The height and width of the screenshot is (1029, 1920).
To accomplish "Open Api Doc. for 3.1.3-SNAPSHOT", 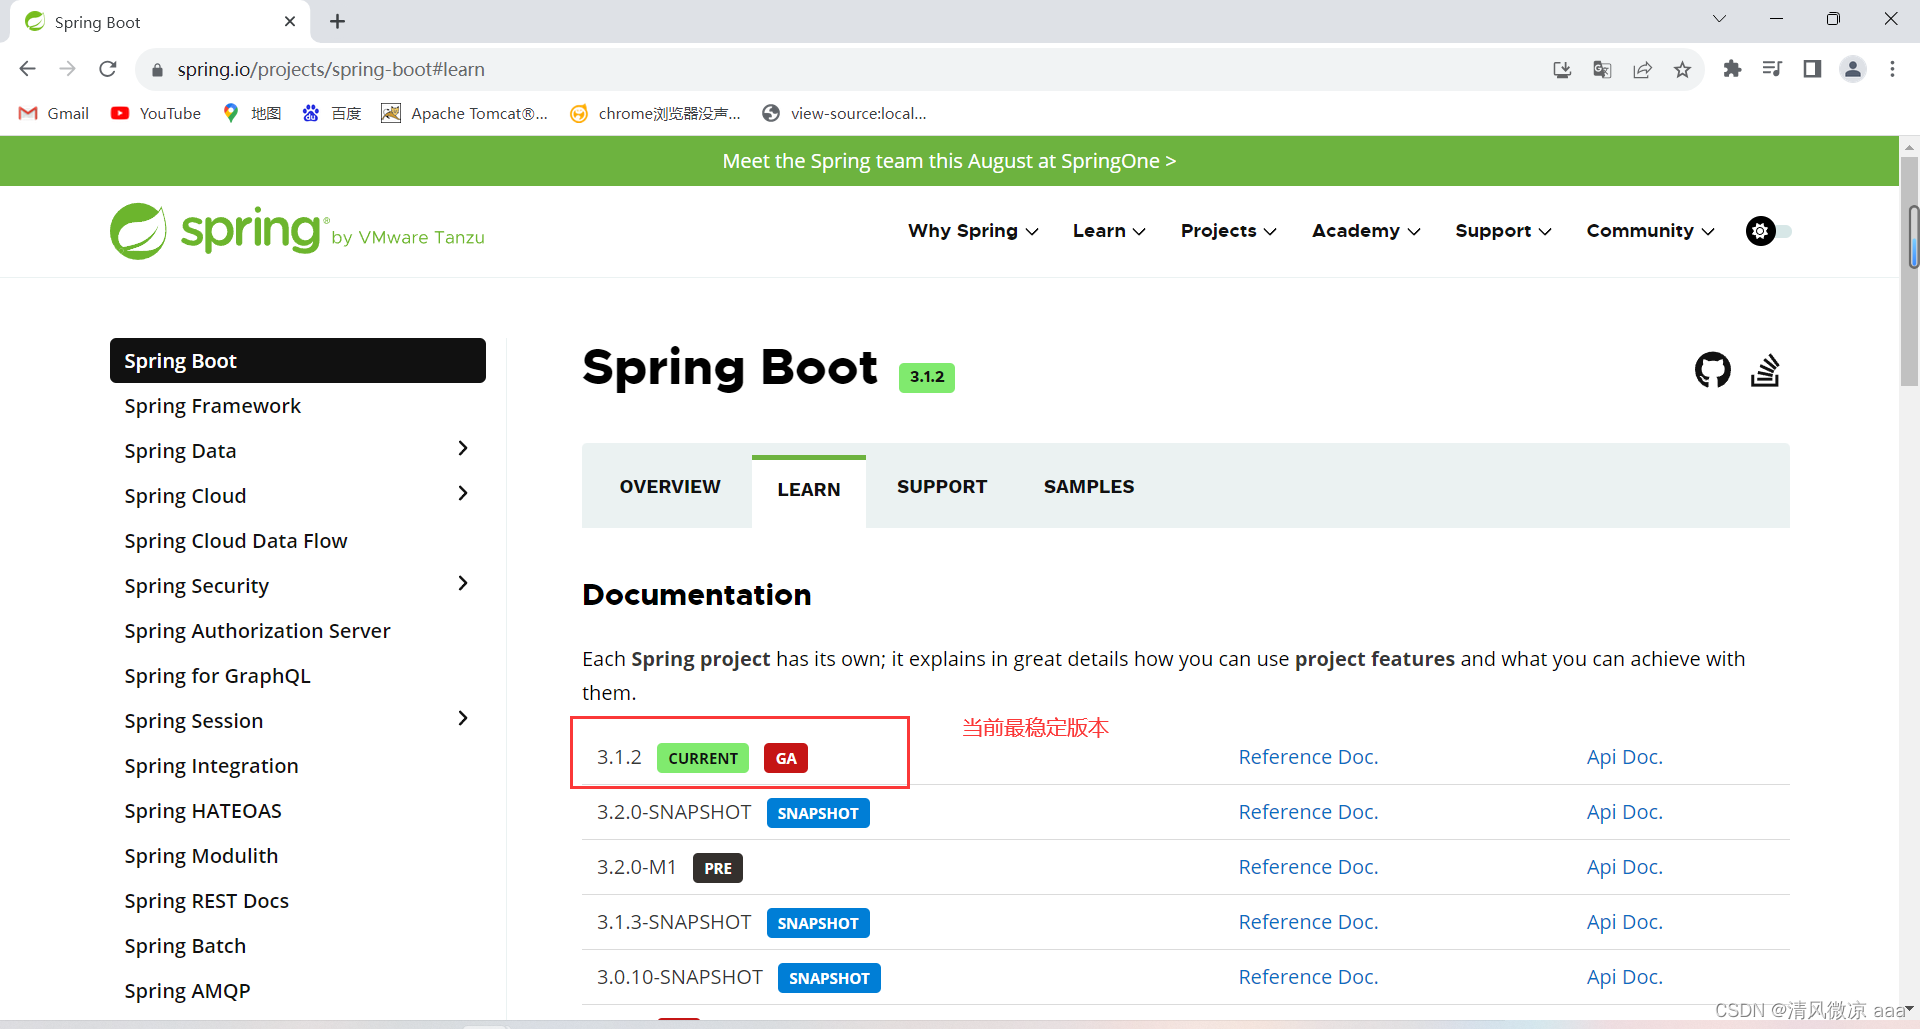I will [1624, 922].
